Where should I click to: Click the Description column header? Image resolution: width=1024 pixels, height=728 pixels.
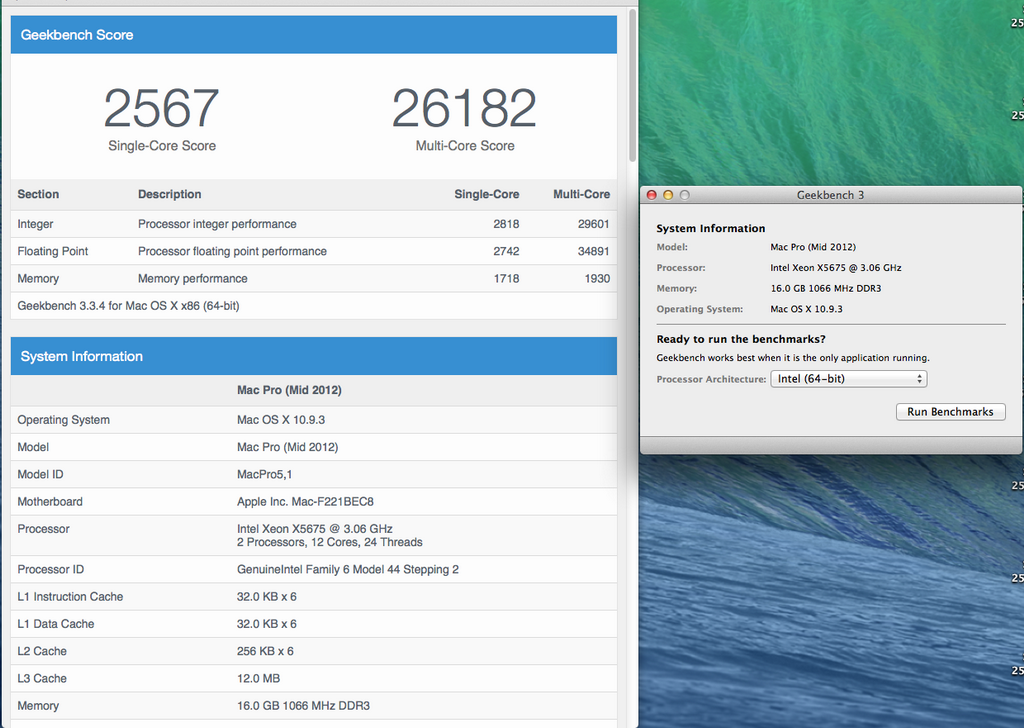click(169, 194)
